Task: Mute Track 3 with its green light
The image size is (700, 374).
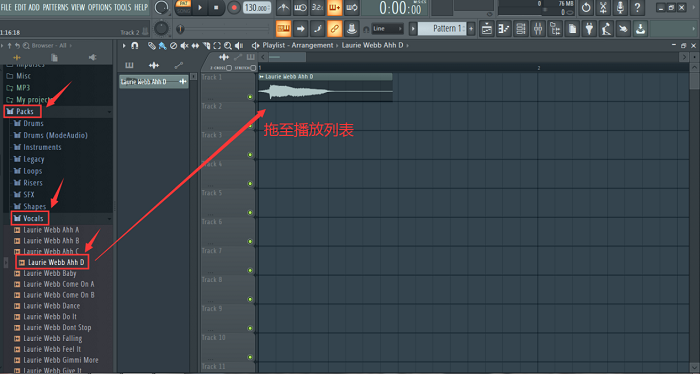Action: (250, 155)
